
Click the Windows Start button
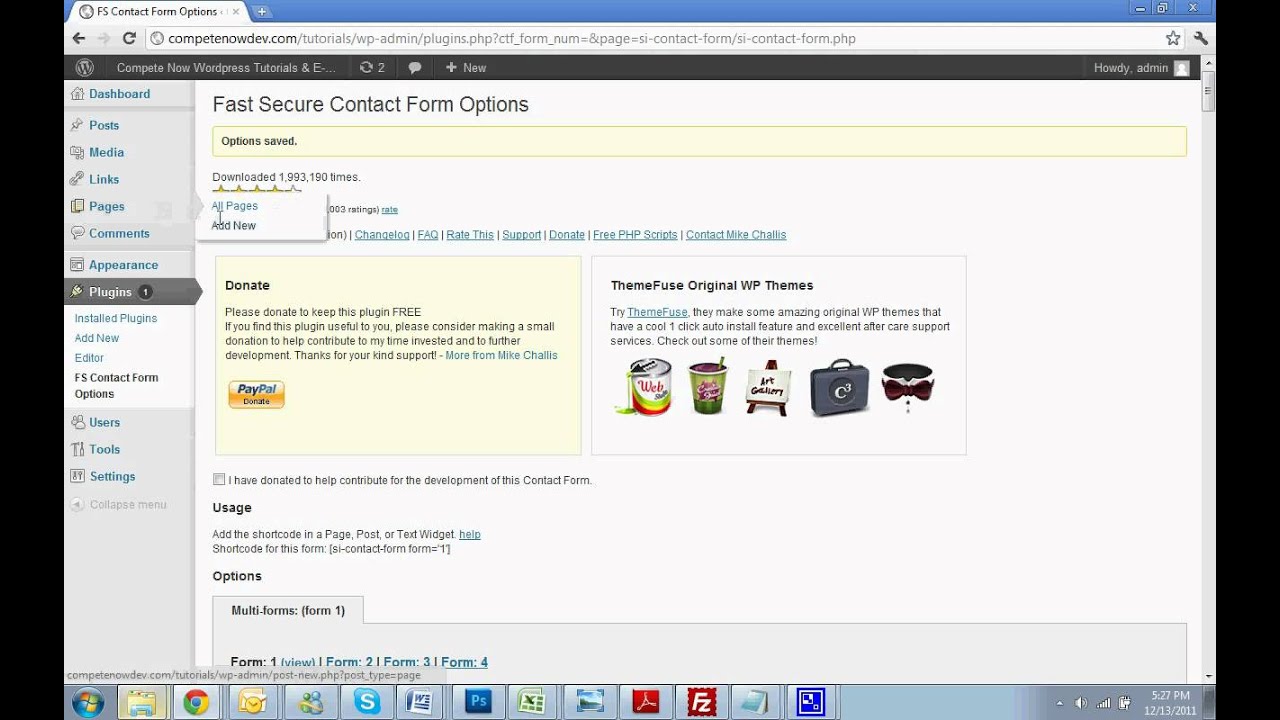[x=88, y=703]
